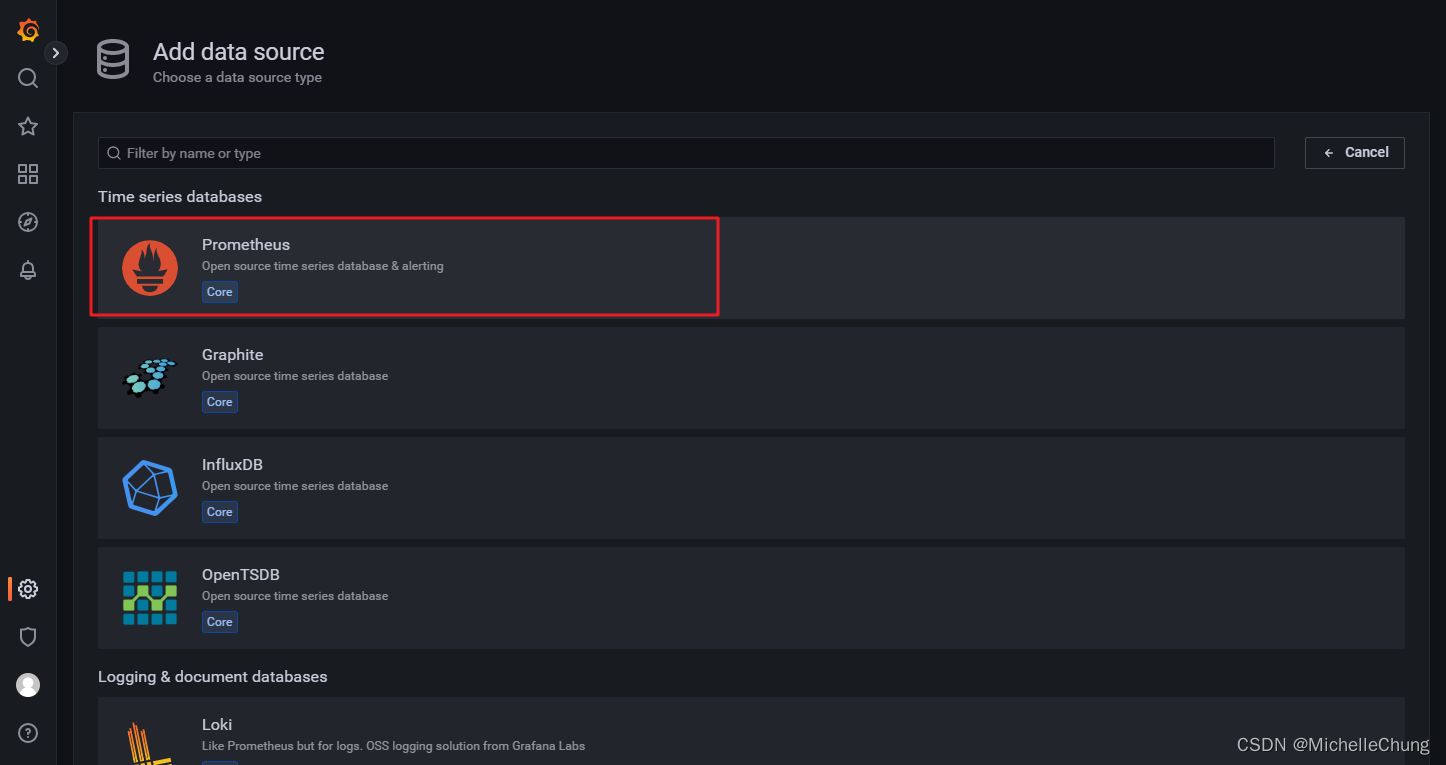
Task: Click the filter magnifier icon in search box
Action: [114, 153]
